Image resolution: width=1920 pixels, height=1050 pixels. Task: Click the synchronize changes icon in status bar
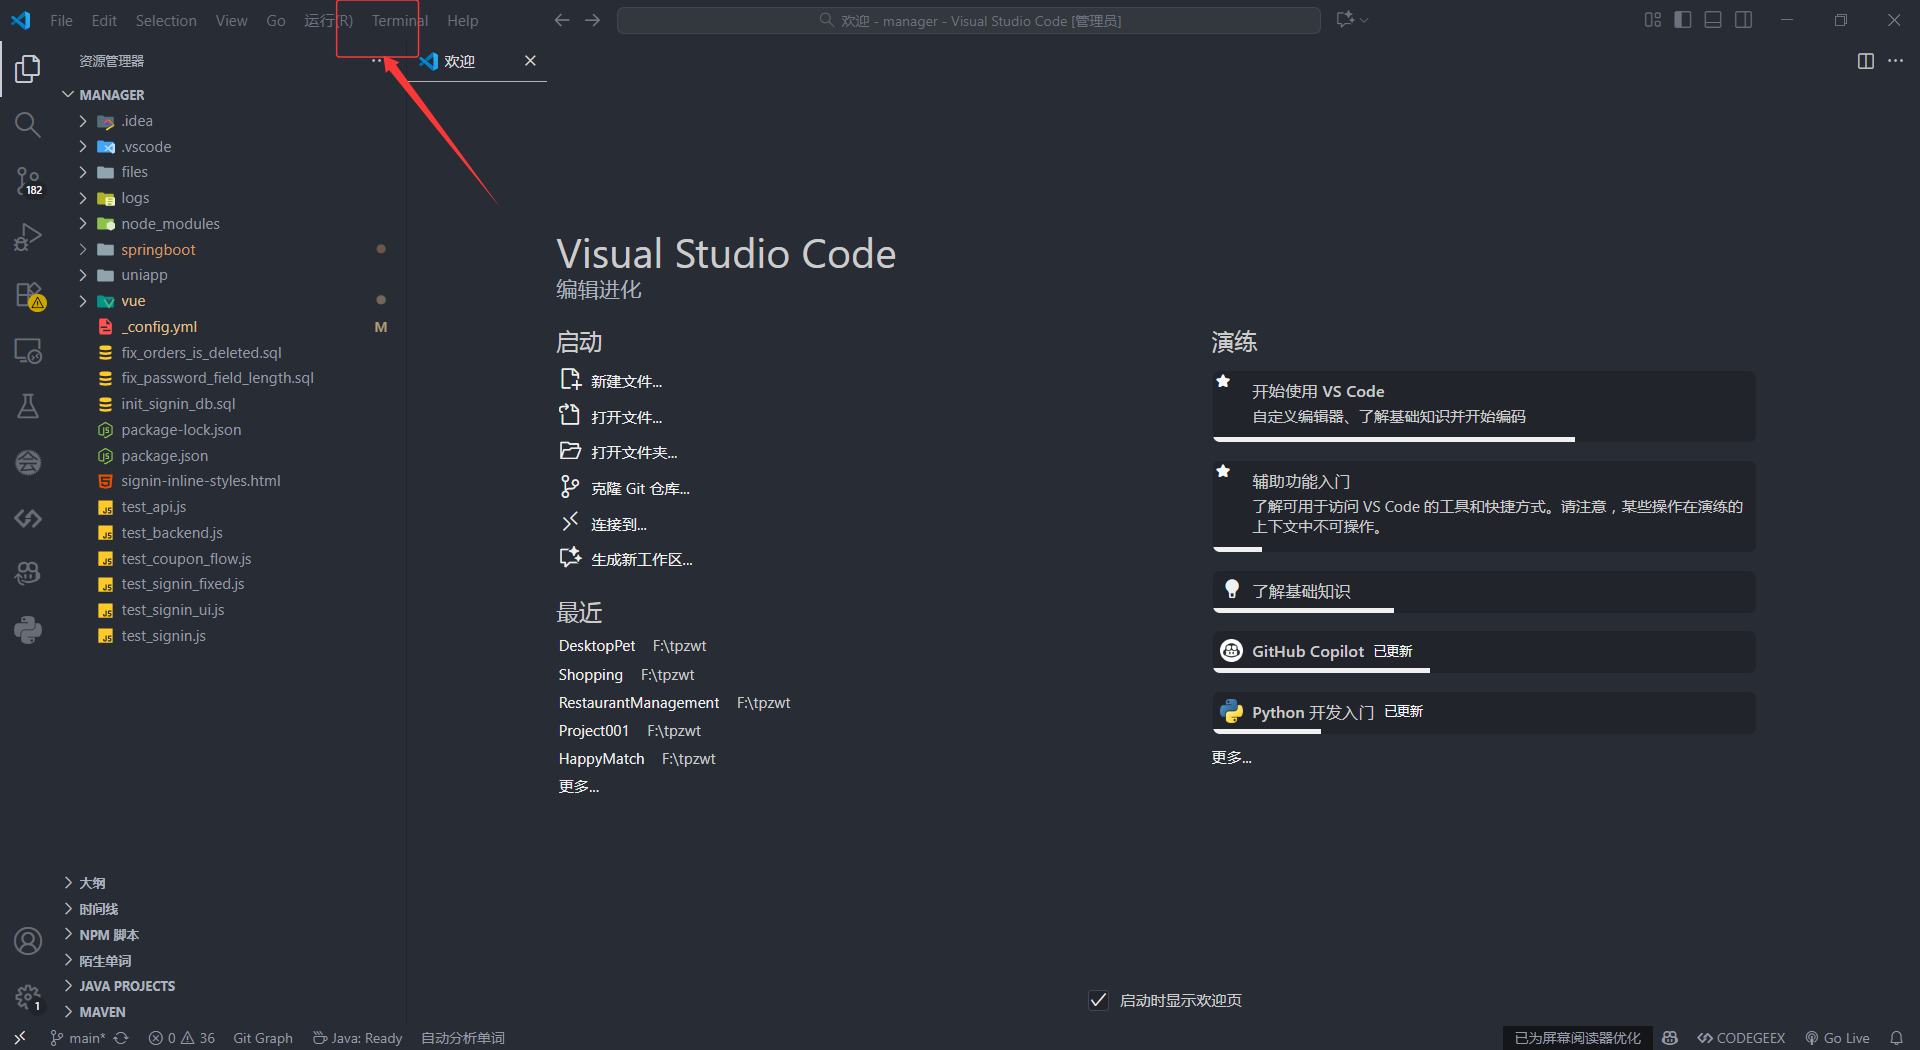[121, 1038]
